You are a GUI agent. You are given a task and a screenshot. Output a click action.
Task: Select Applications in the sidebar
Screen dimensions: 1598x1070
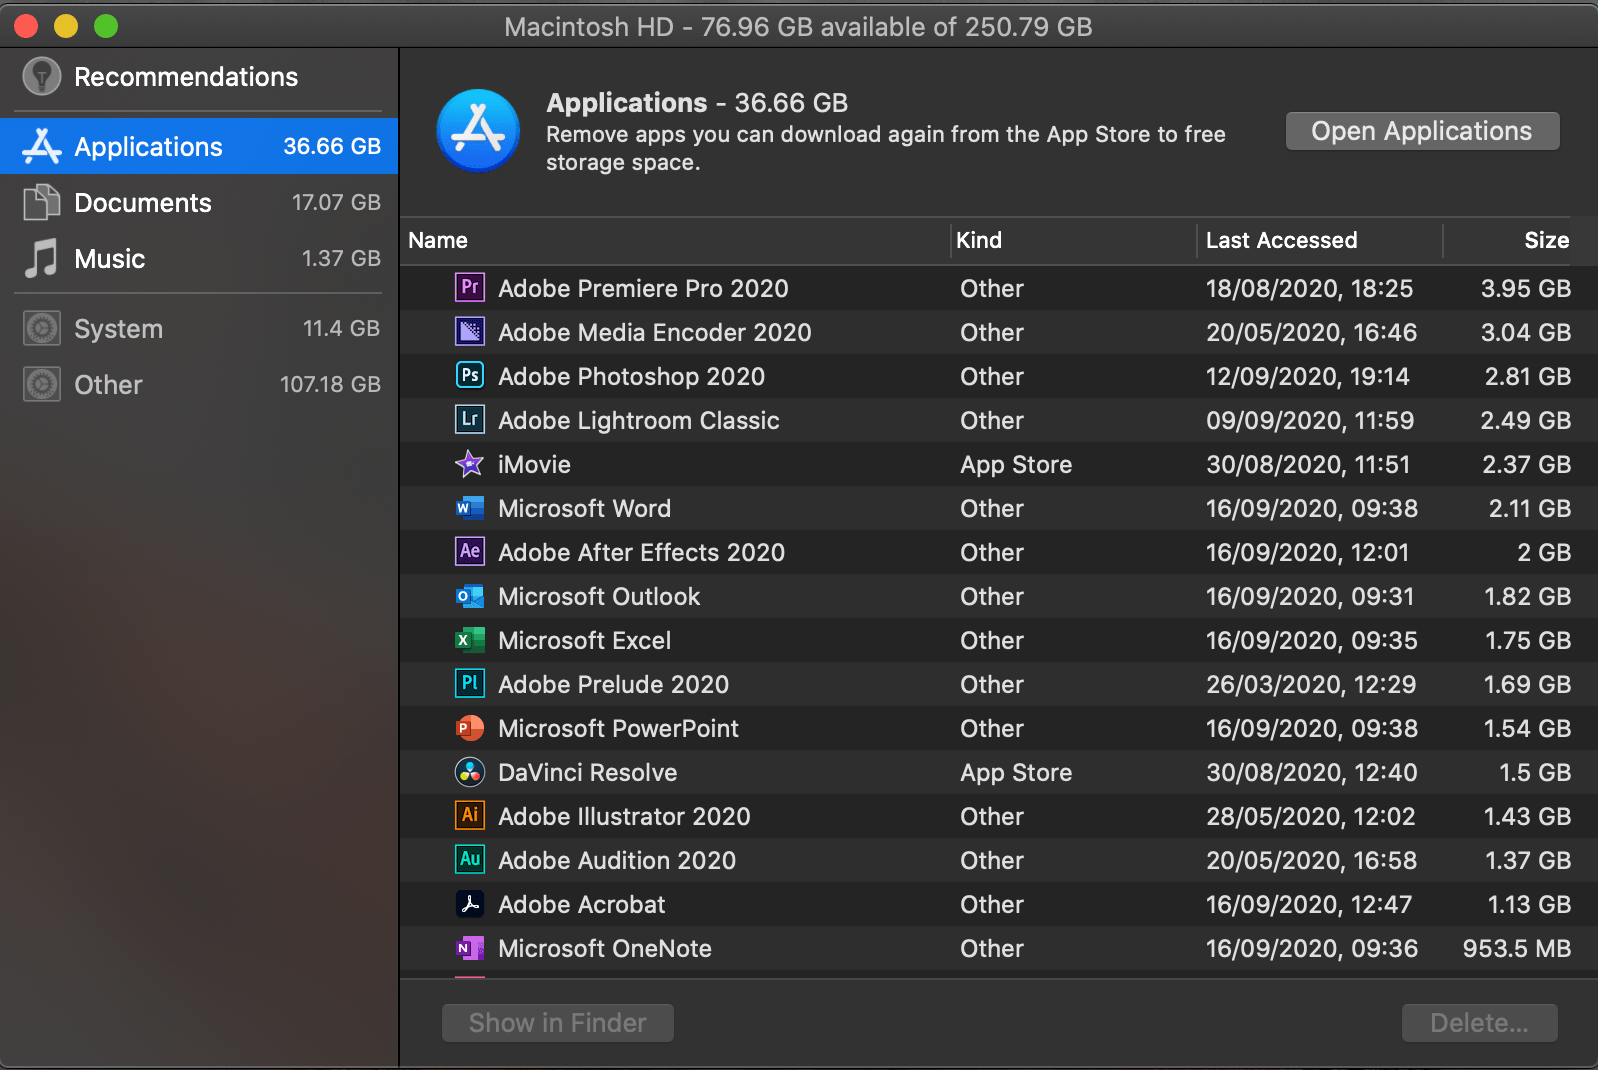(199, 146)
